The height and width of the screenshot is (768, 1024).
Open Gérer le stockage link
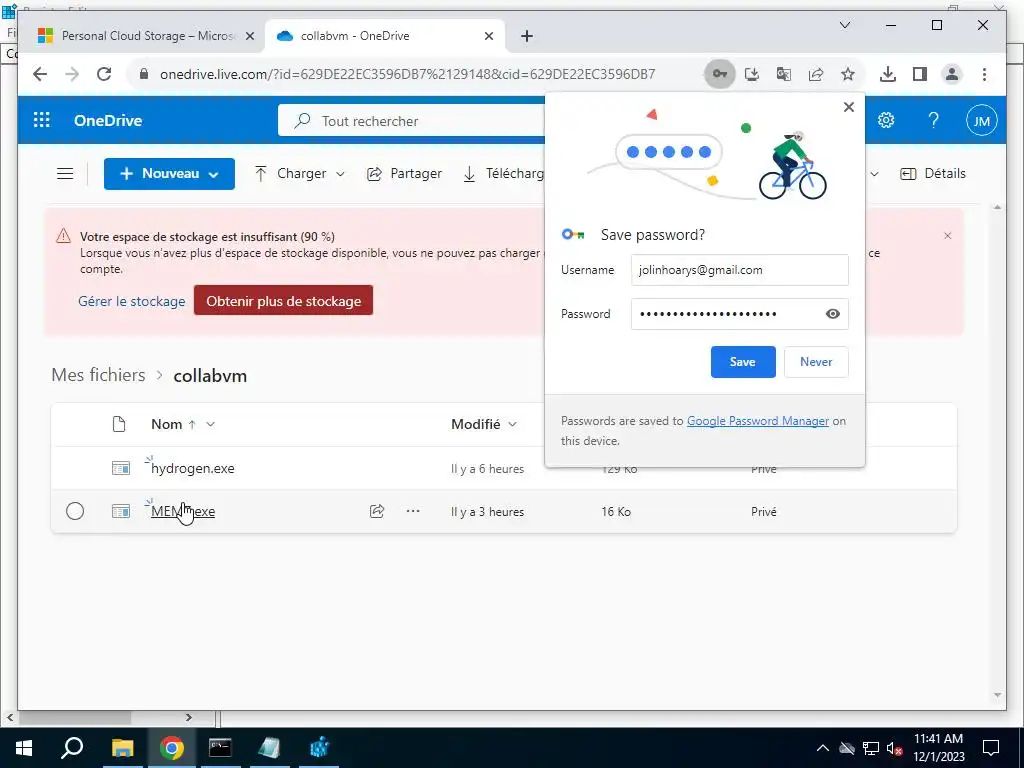pos(132,301)
